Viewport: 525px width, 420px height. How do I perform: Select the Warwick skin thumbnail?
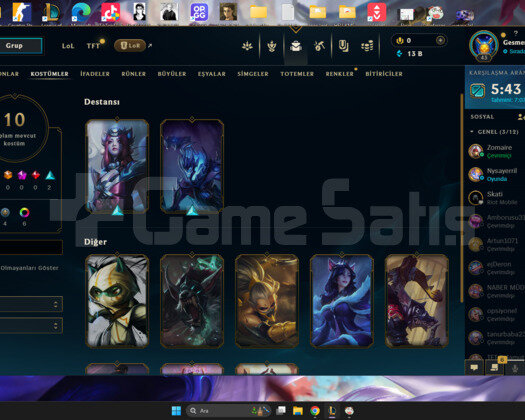pos(192,301)
